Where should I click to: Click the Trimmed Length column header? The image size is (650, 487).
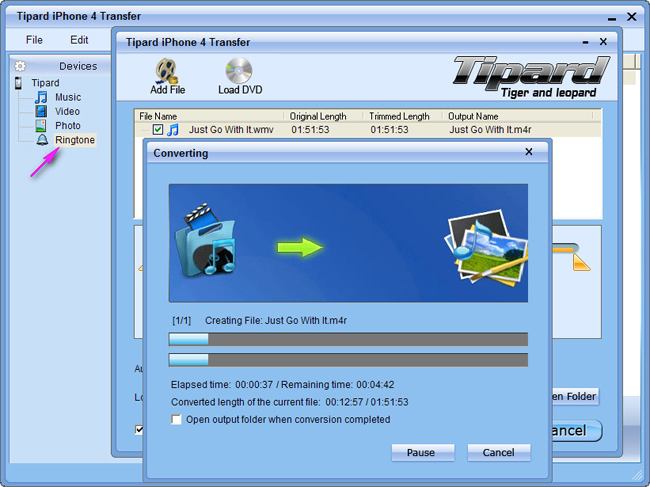point(403,116)
